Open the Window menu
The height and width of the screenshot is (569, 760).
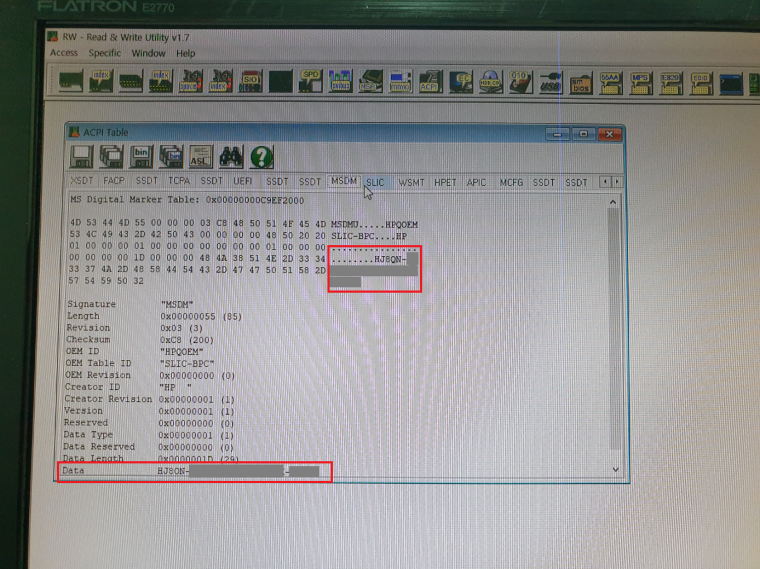[148, 53]
